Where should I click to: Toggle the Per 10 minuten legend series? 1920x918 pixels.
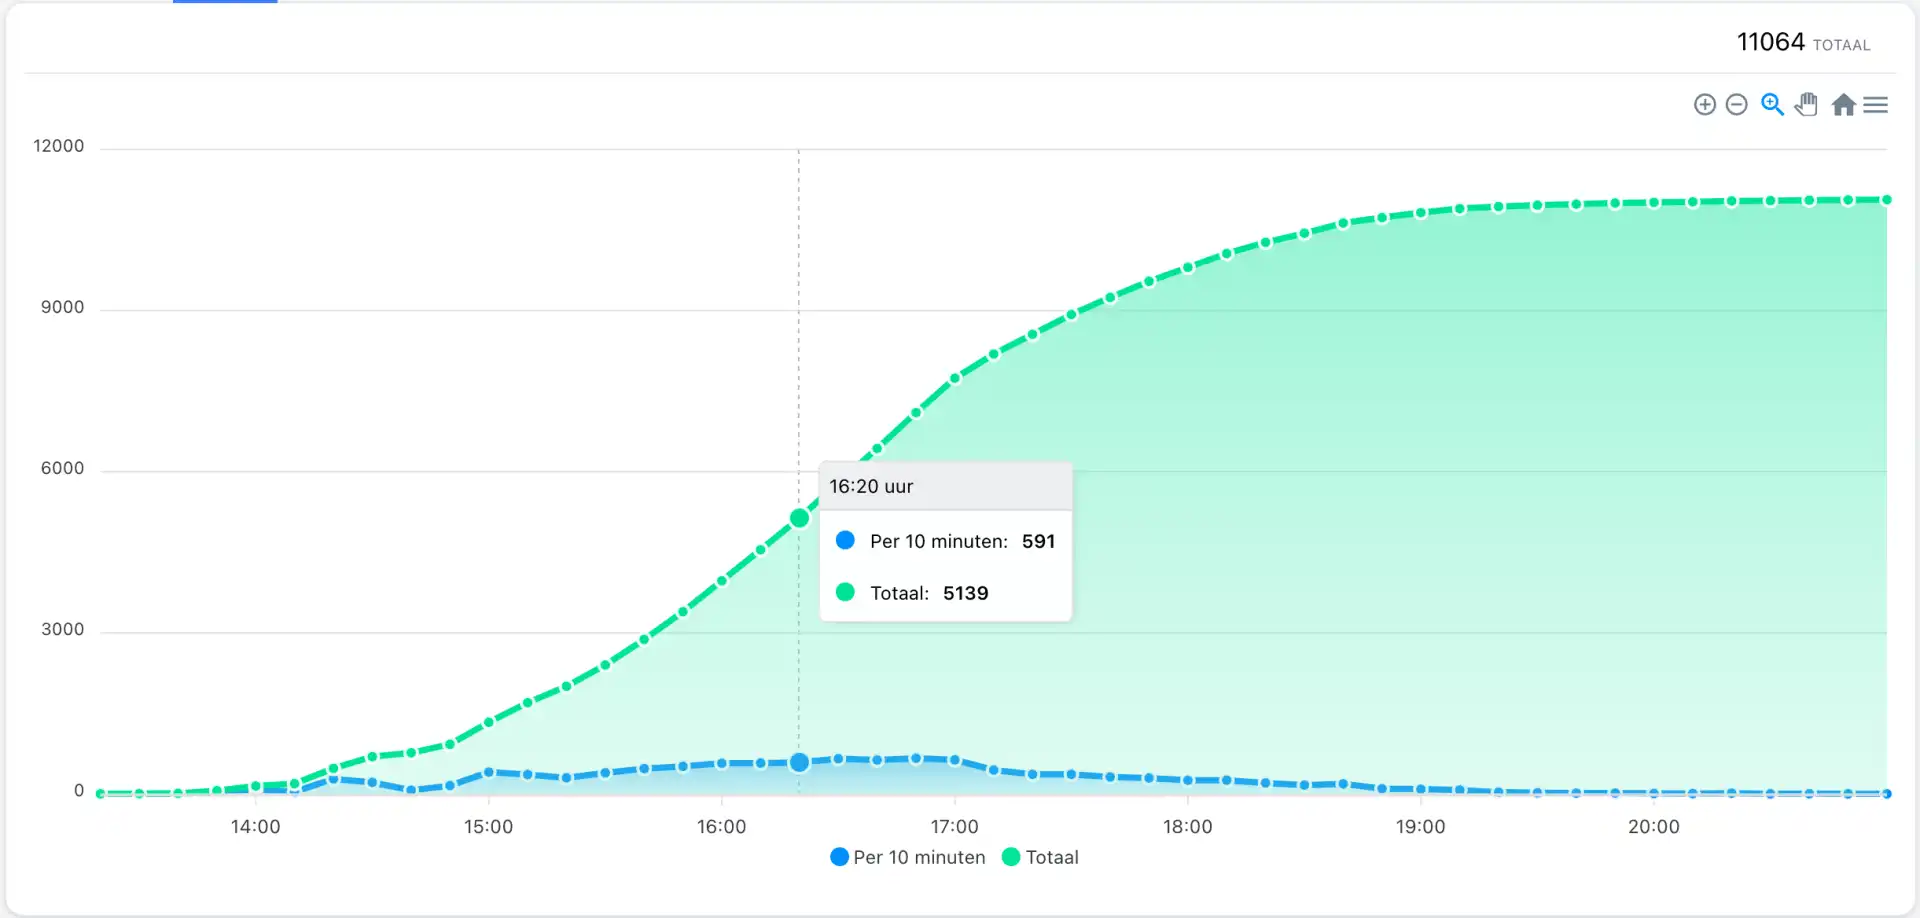click(x=908, y=857)
